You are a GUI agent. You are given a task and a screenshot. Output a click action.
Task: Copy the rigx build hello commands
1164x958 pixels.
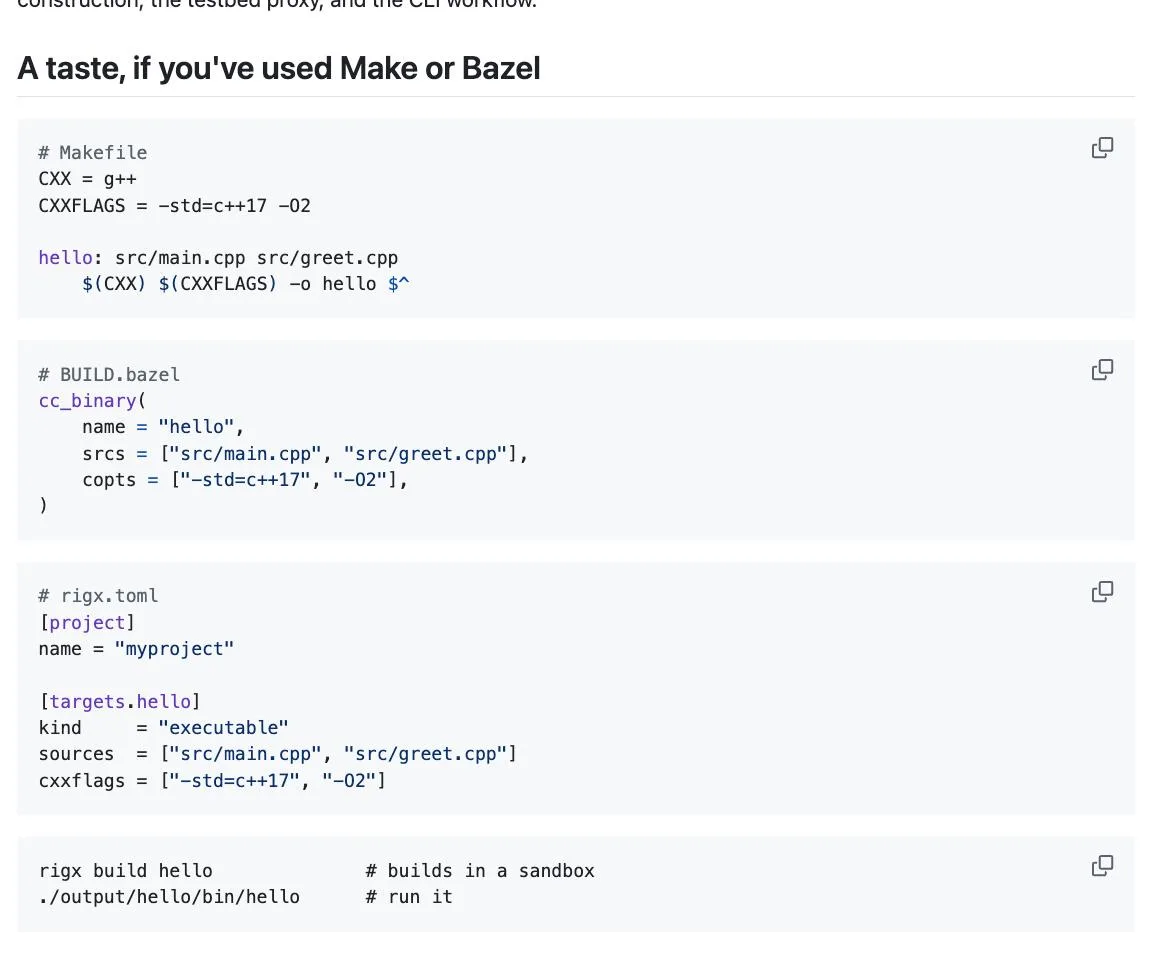[x=1102, y=865]
